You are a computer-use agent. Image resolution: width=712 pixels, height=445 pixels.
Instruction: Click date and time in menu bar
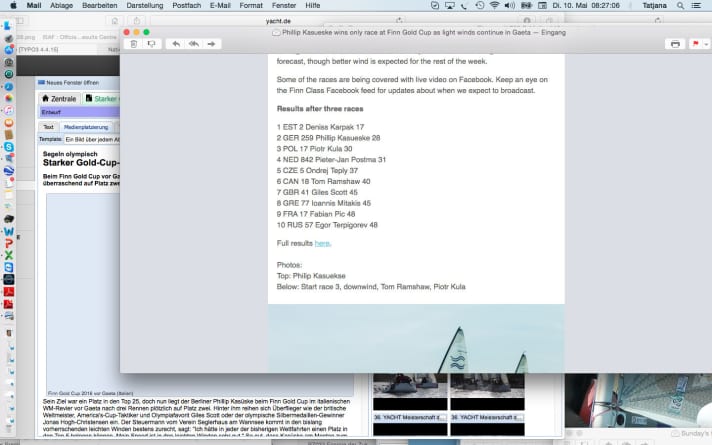click(x=586, y=5)
